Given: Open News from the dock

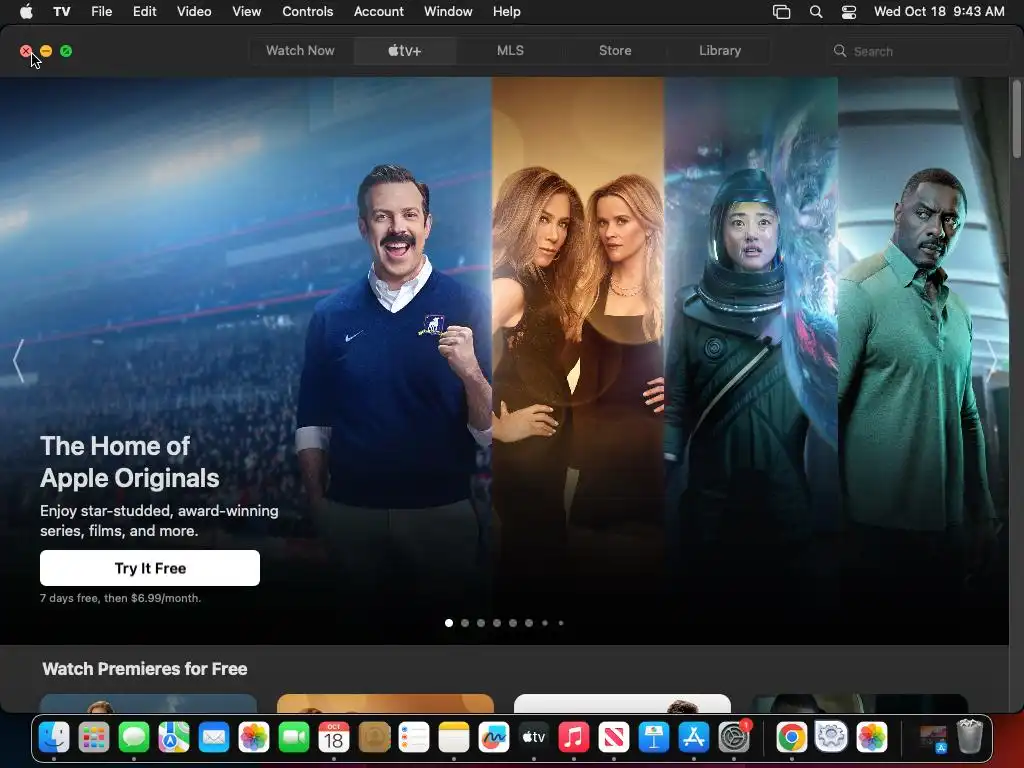Looking at the screenshot, I should [x=613, y=737].
